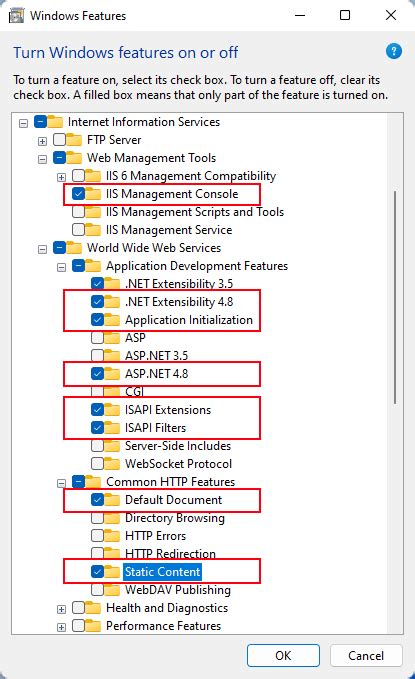The height and width of the screenshot is (679, 415).
Task: Expand the FTP Server node
Action: coord(42,141)
